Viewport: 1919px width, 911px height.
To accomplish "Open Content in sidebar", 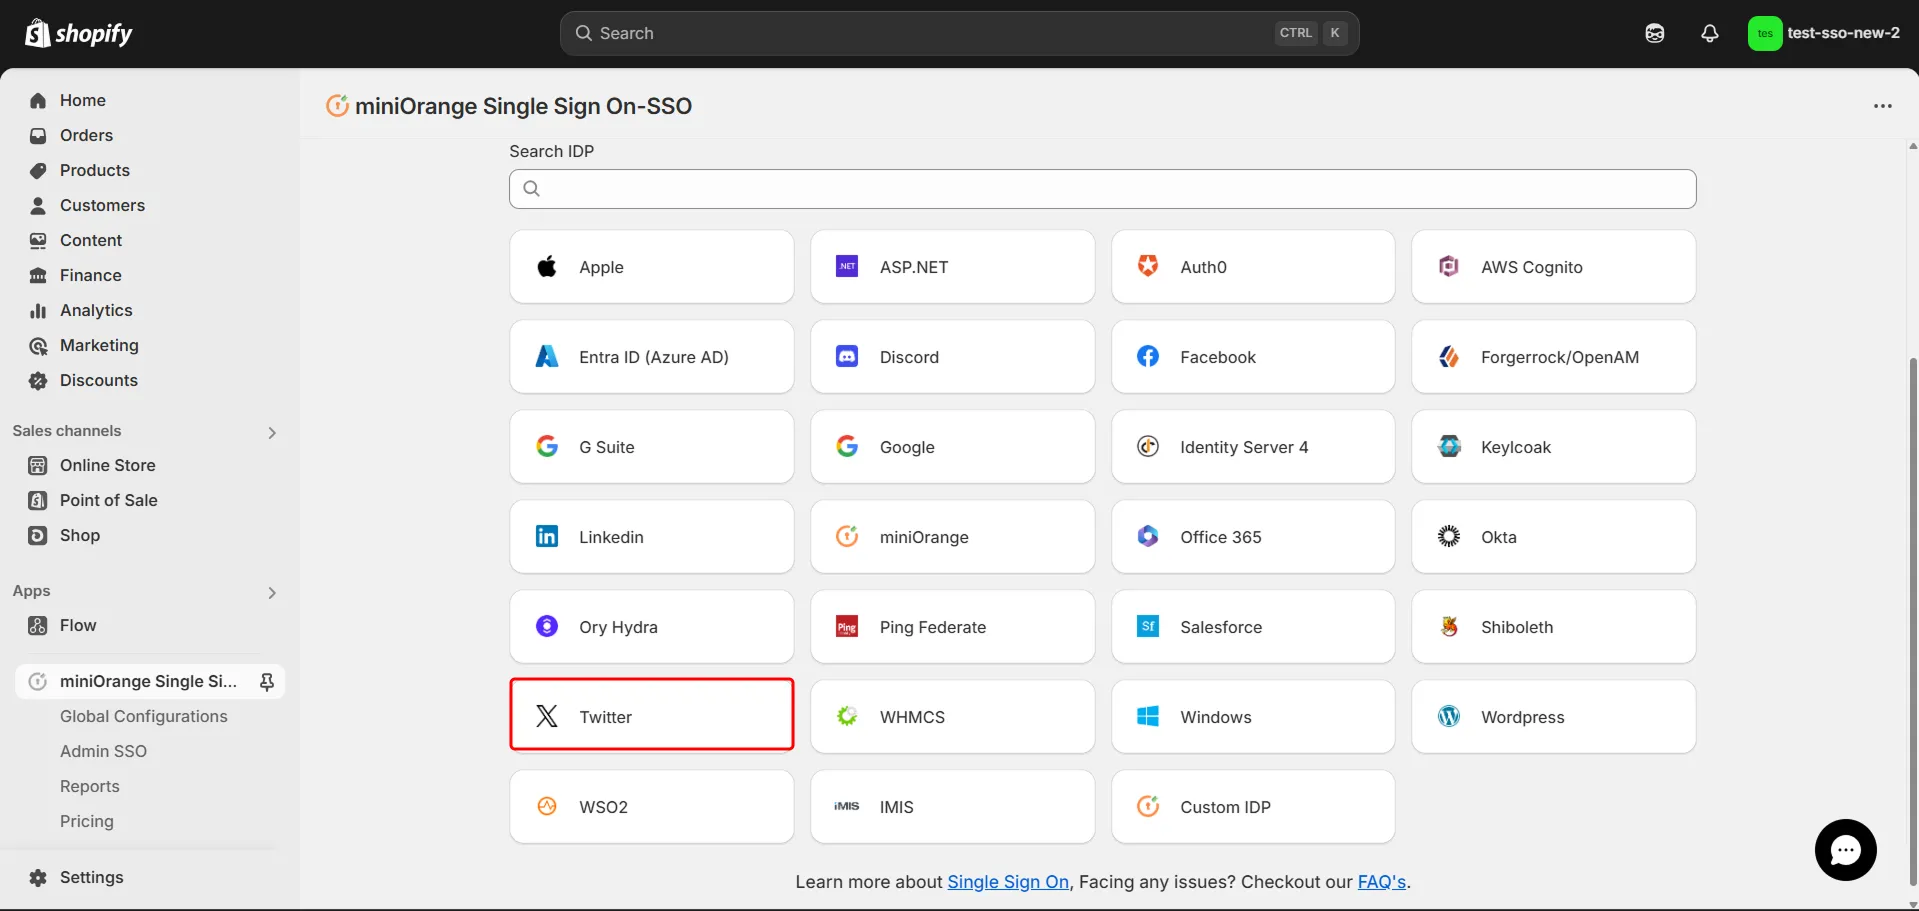I will [90, 240].
